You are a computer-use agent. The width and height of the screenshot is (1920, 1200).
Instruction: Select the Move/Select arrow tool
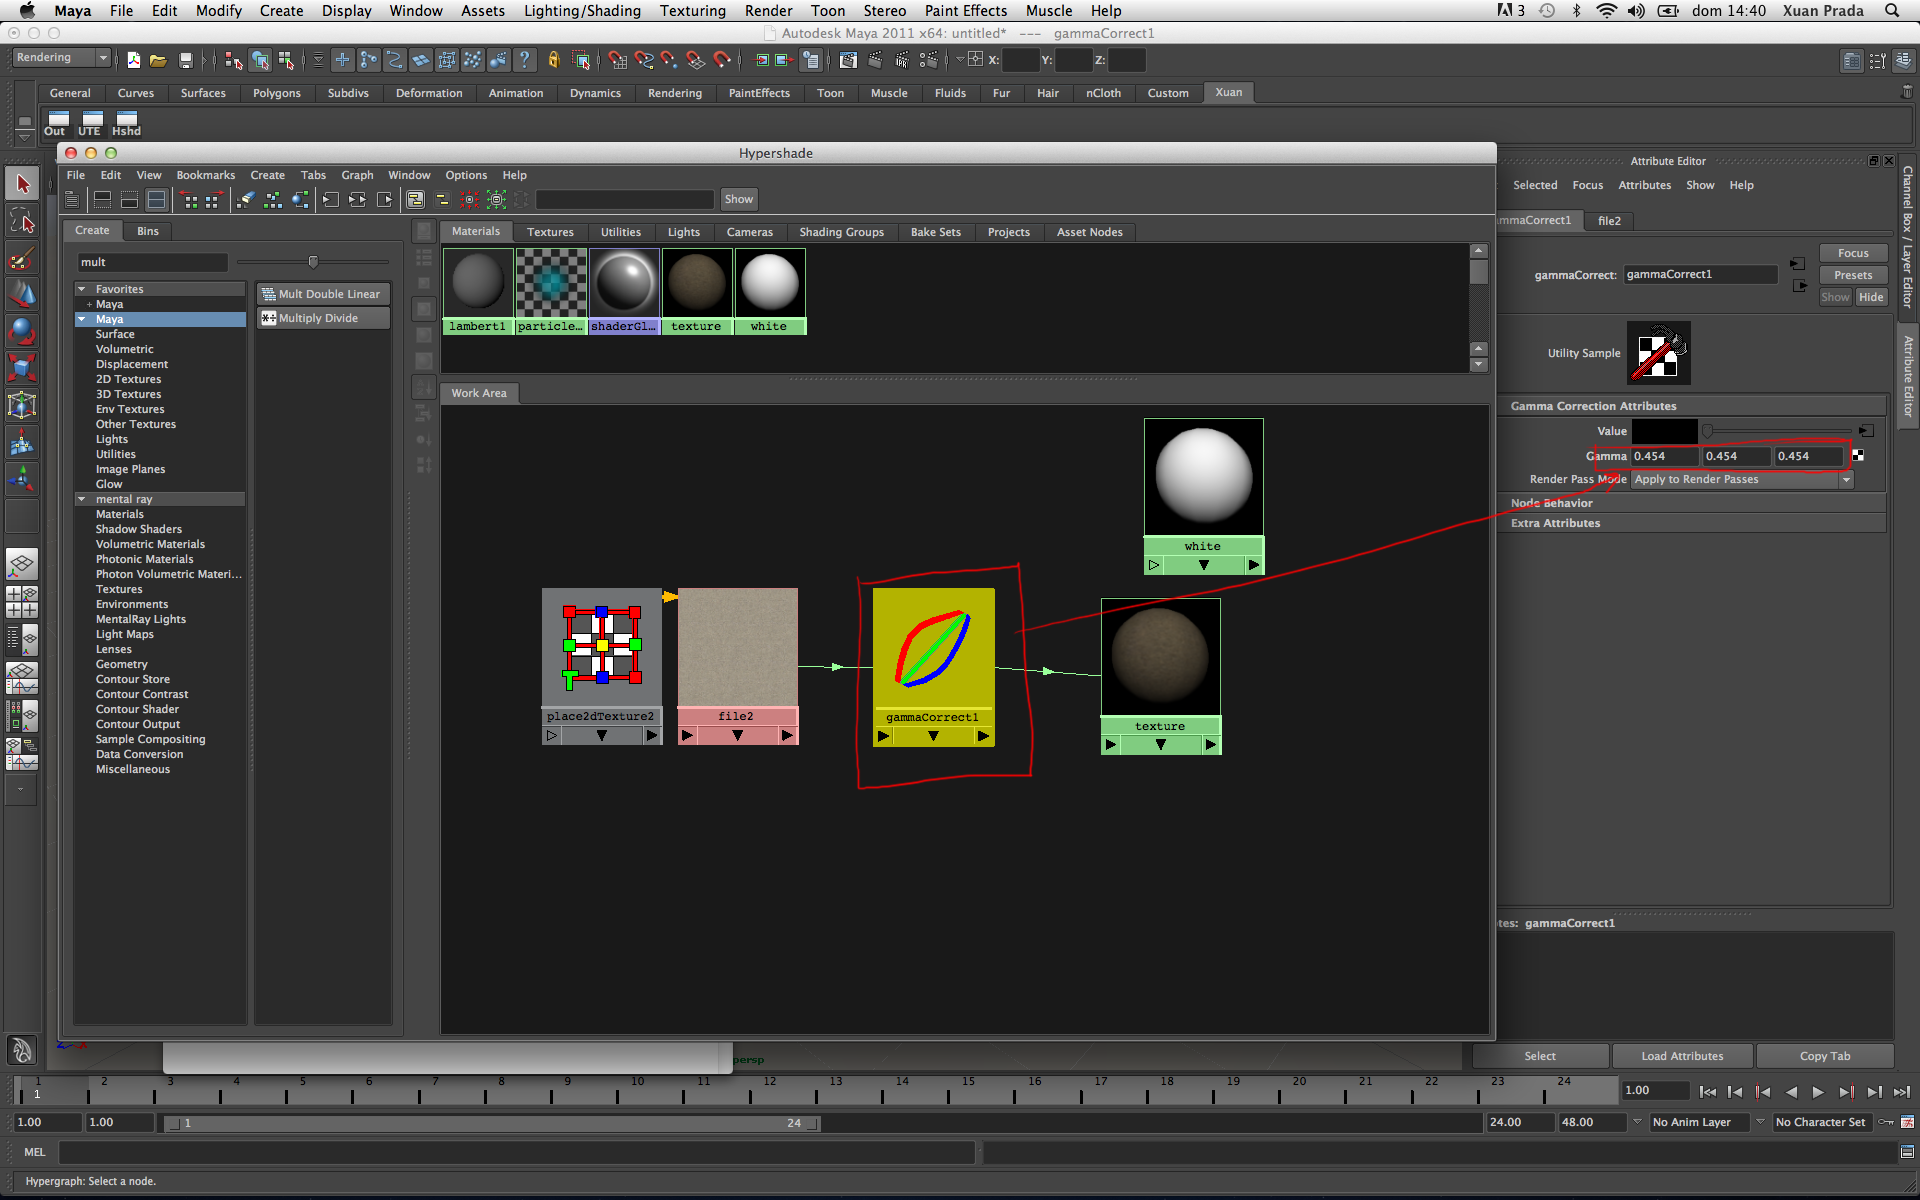click(x=22, y=184)
